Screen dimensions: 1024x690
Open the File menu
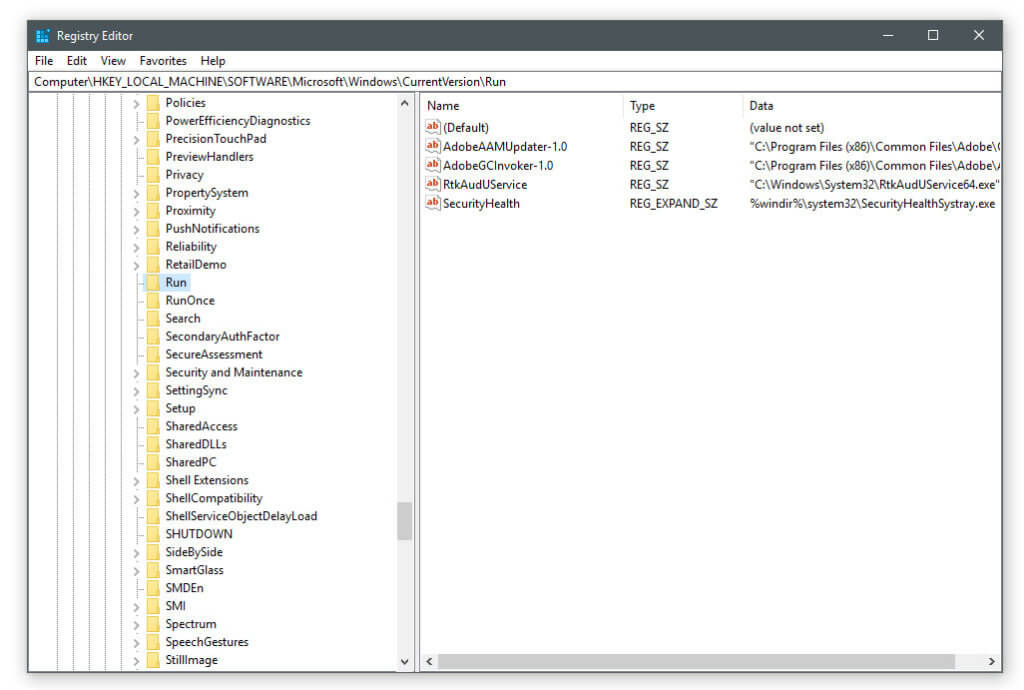tap(44, 61)
